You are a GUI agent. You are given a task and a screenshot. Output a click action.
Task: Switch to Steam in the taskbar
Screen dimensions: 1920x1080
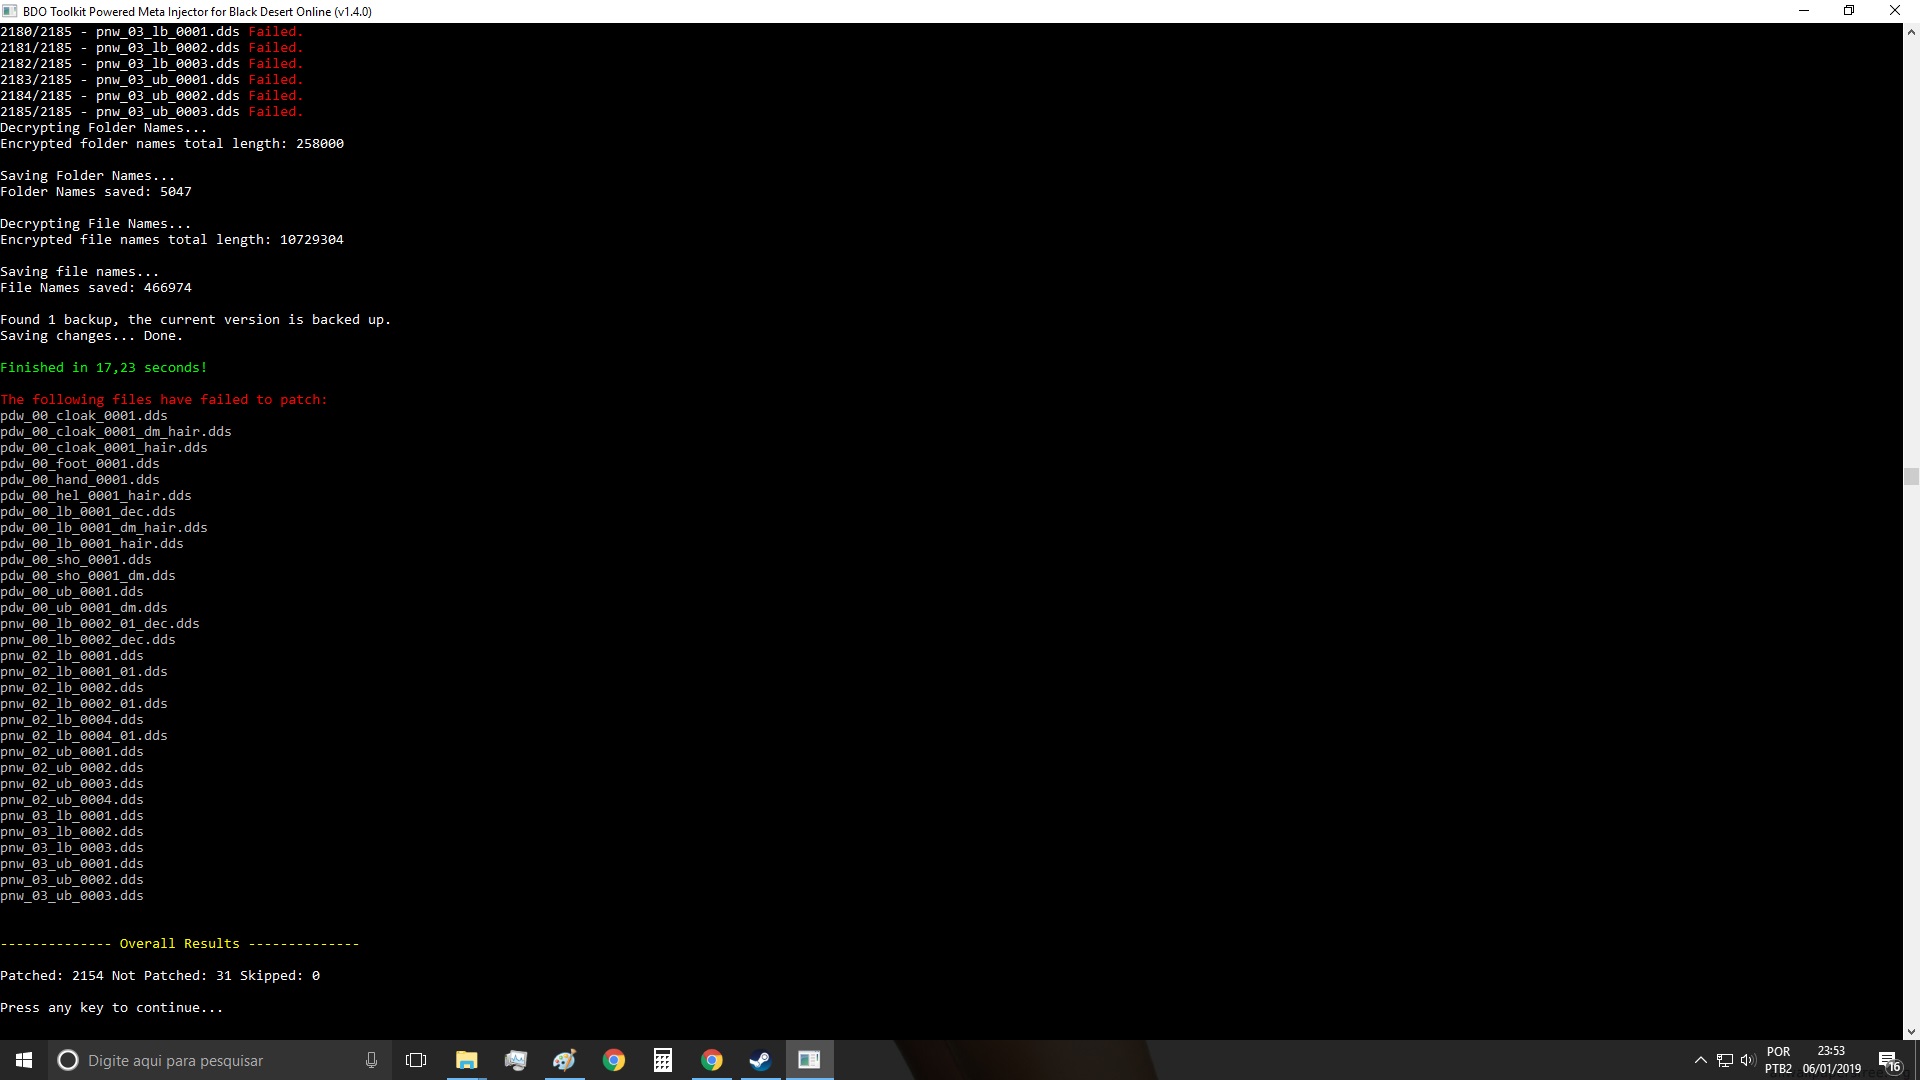point(760,1060)
